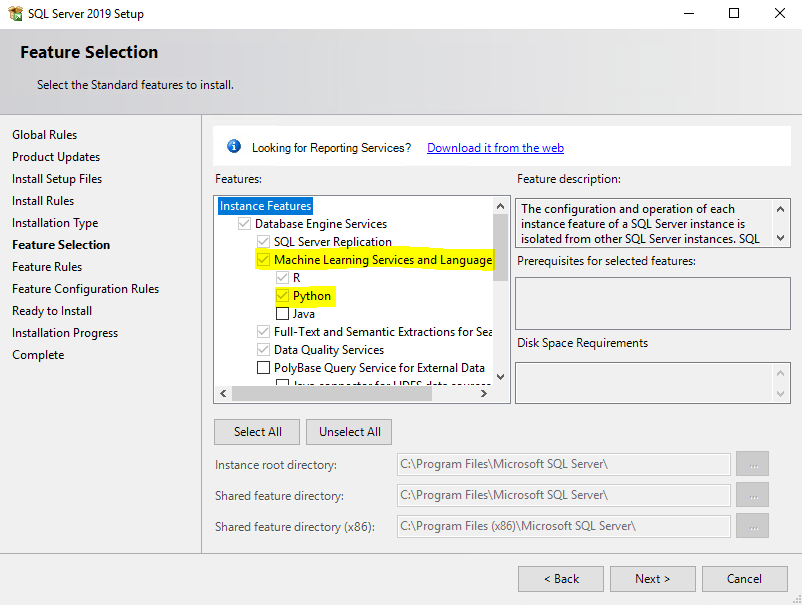Select the Installation Type step
The width and height of the screenshot is (802, 605).
(x=55, y=223)
